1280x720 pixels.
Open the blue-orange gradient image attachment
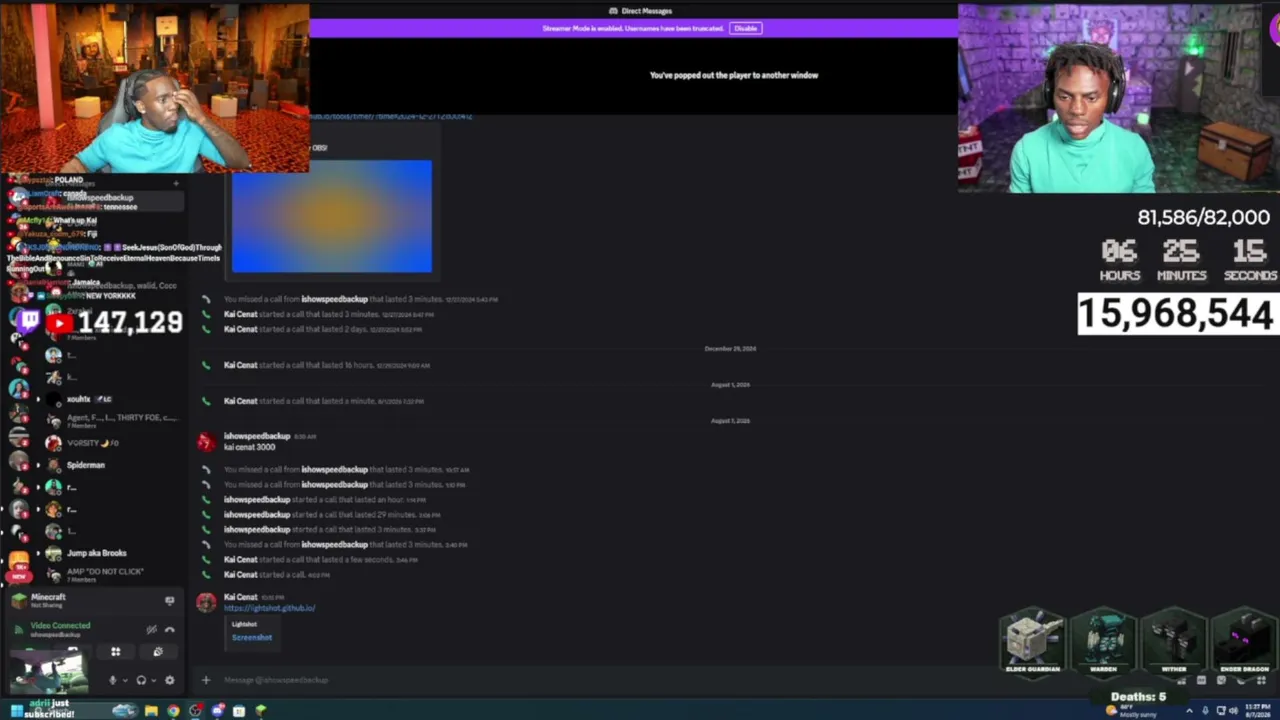332,216
